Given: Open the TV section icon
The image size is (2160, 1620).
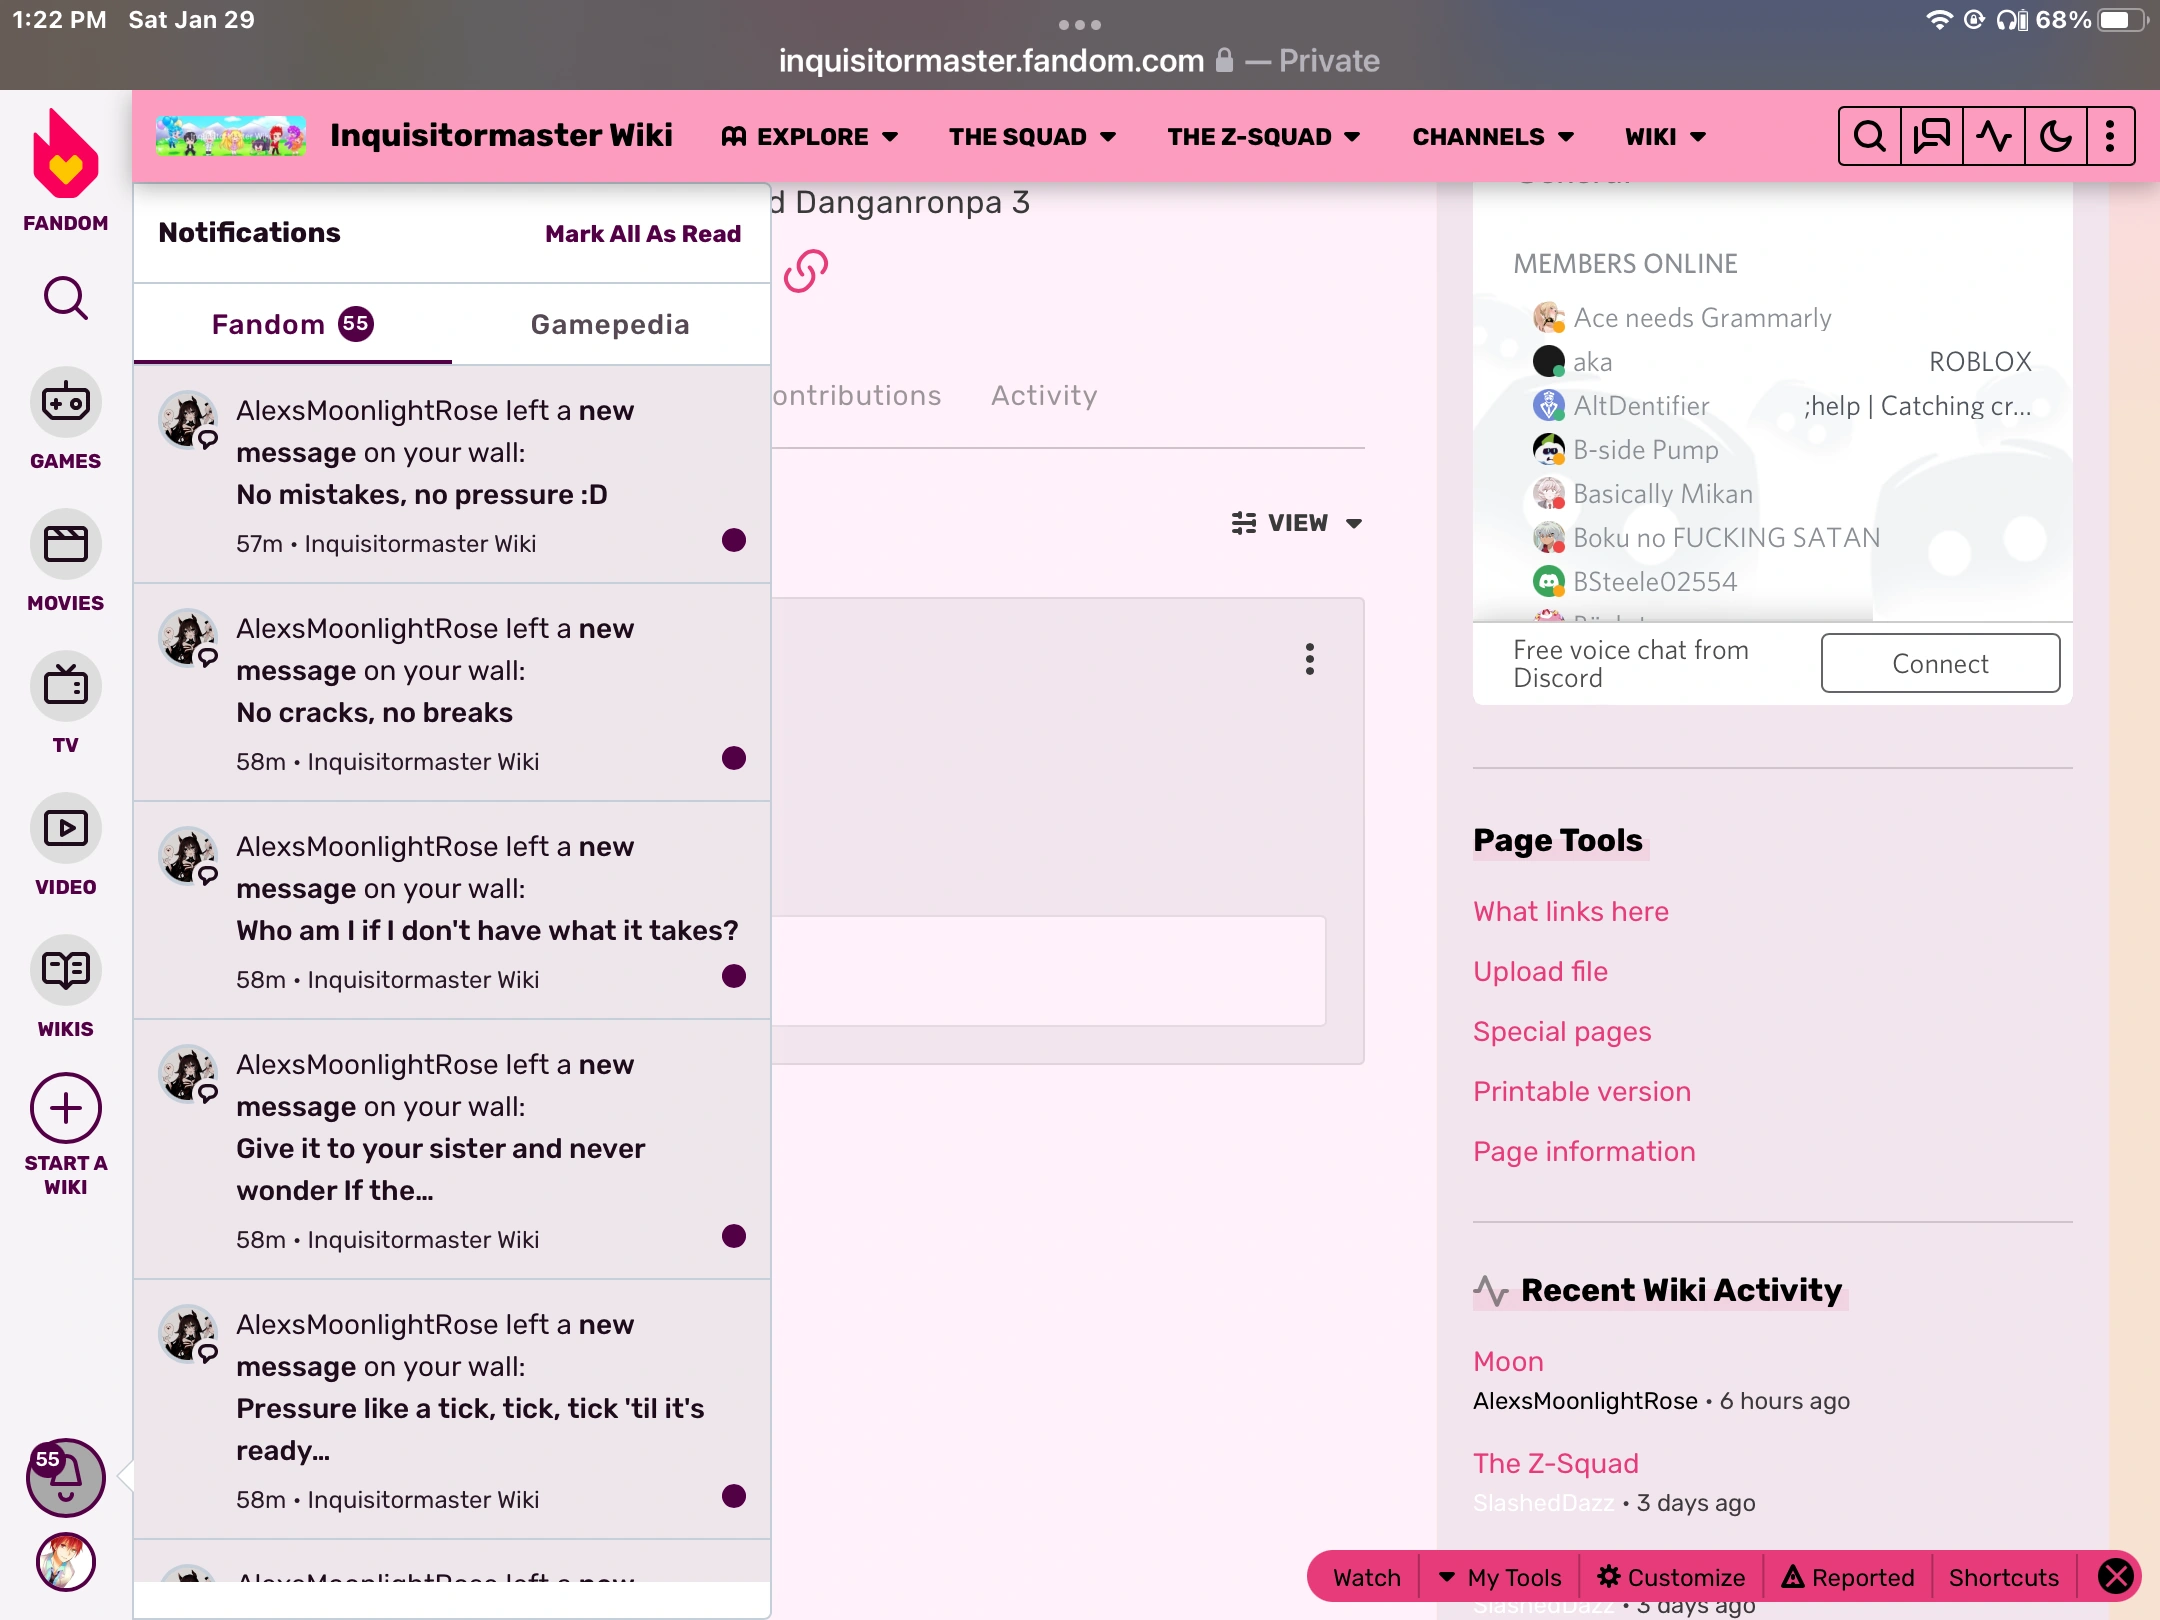Looking at the screenshot, I should [x=65, y=688].
